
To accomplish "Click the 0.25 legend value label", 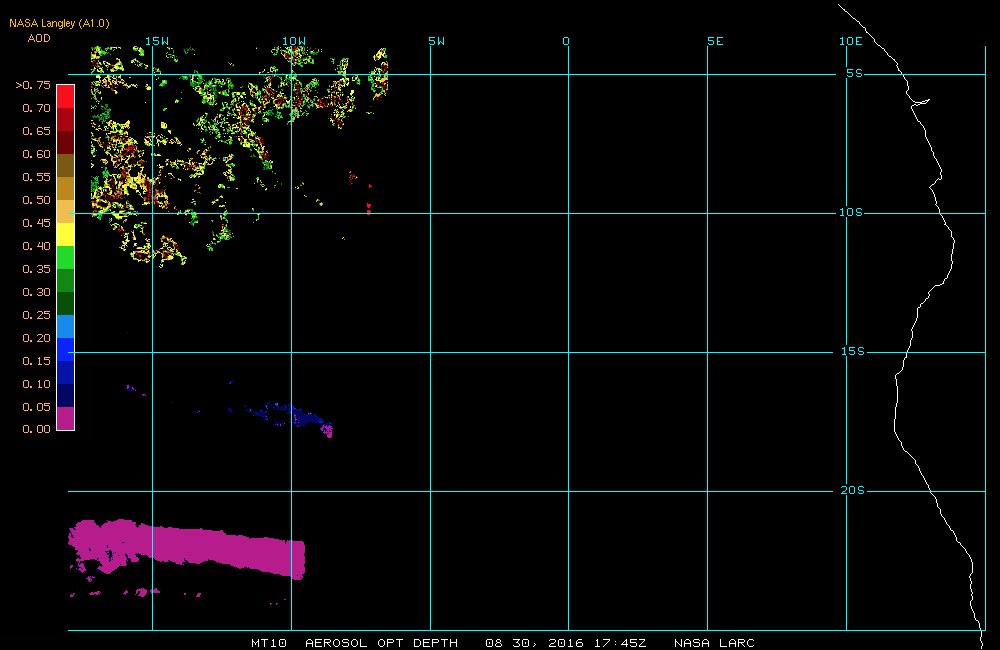I will [x=36, y=315].
